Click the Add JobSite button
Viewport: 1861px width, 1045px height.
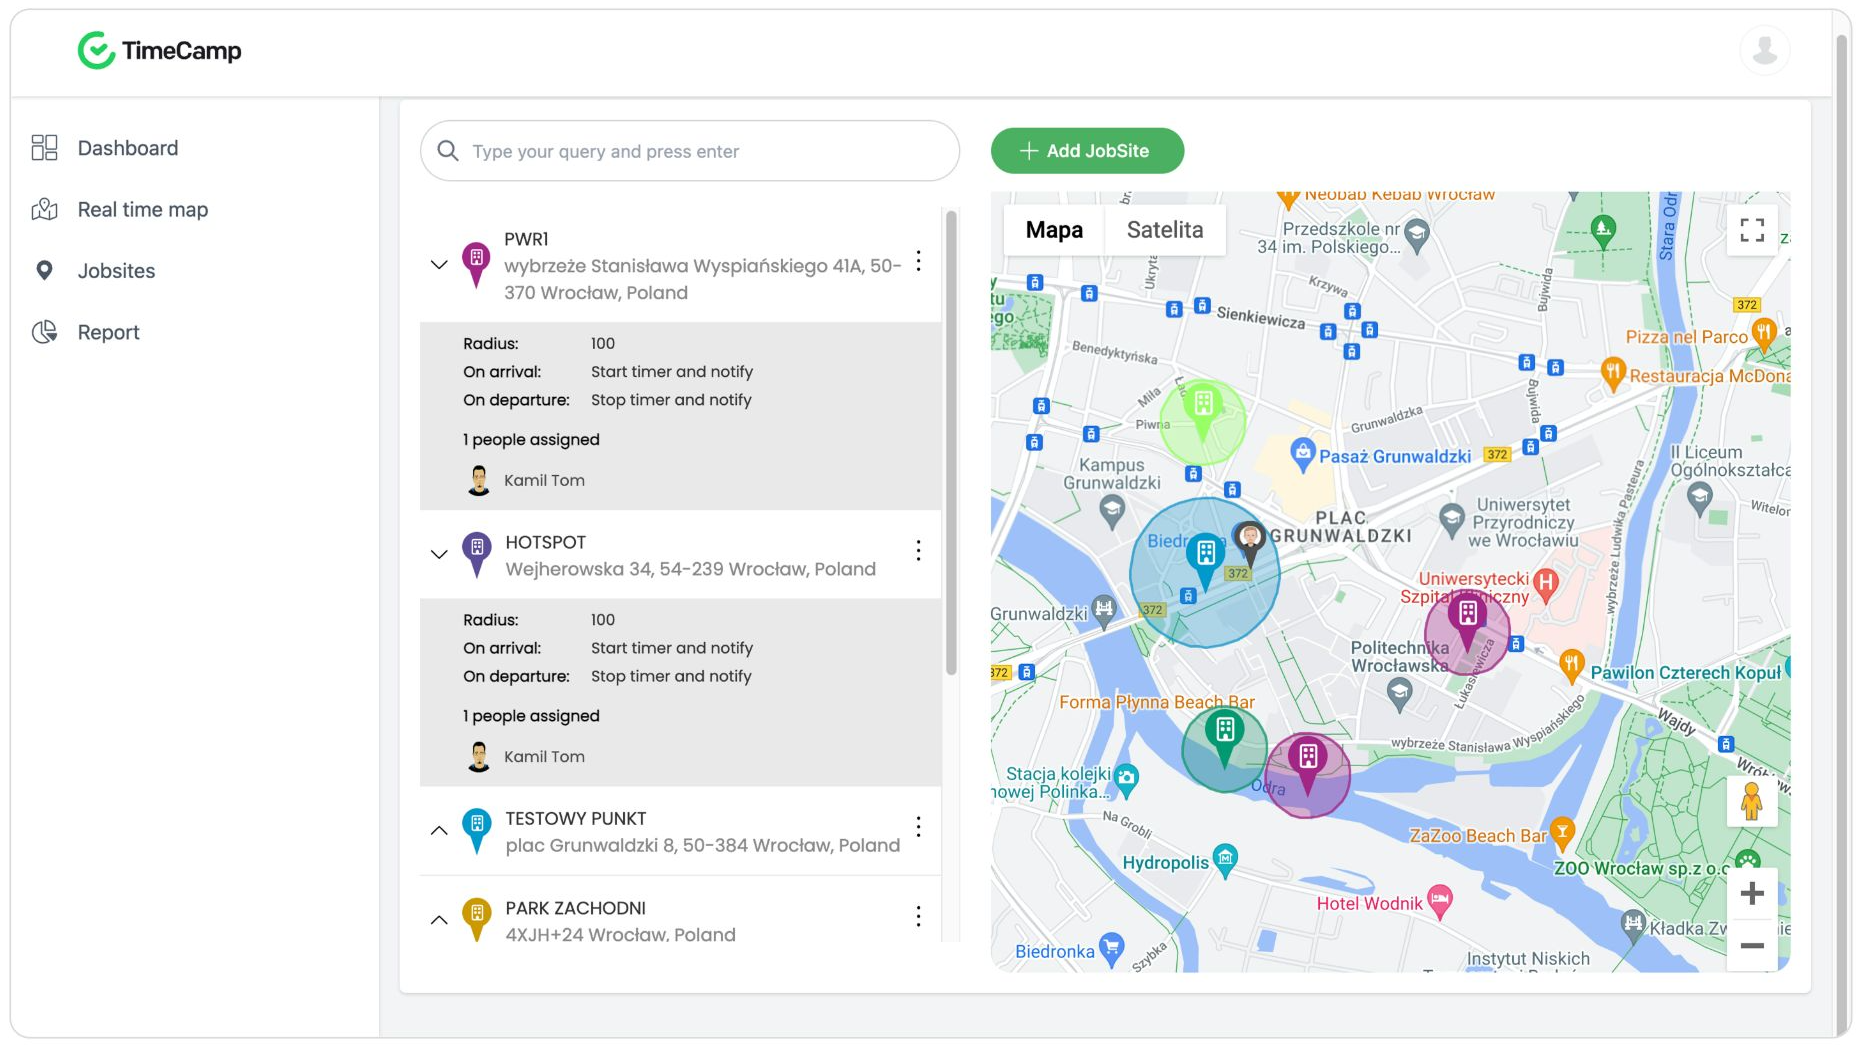[x=1087, y=151]
